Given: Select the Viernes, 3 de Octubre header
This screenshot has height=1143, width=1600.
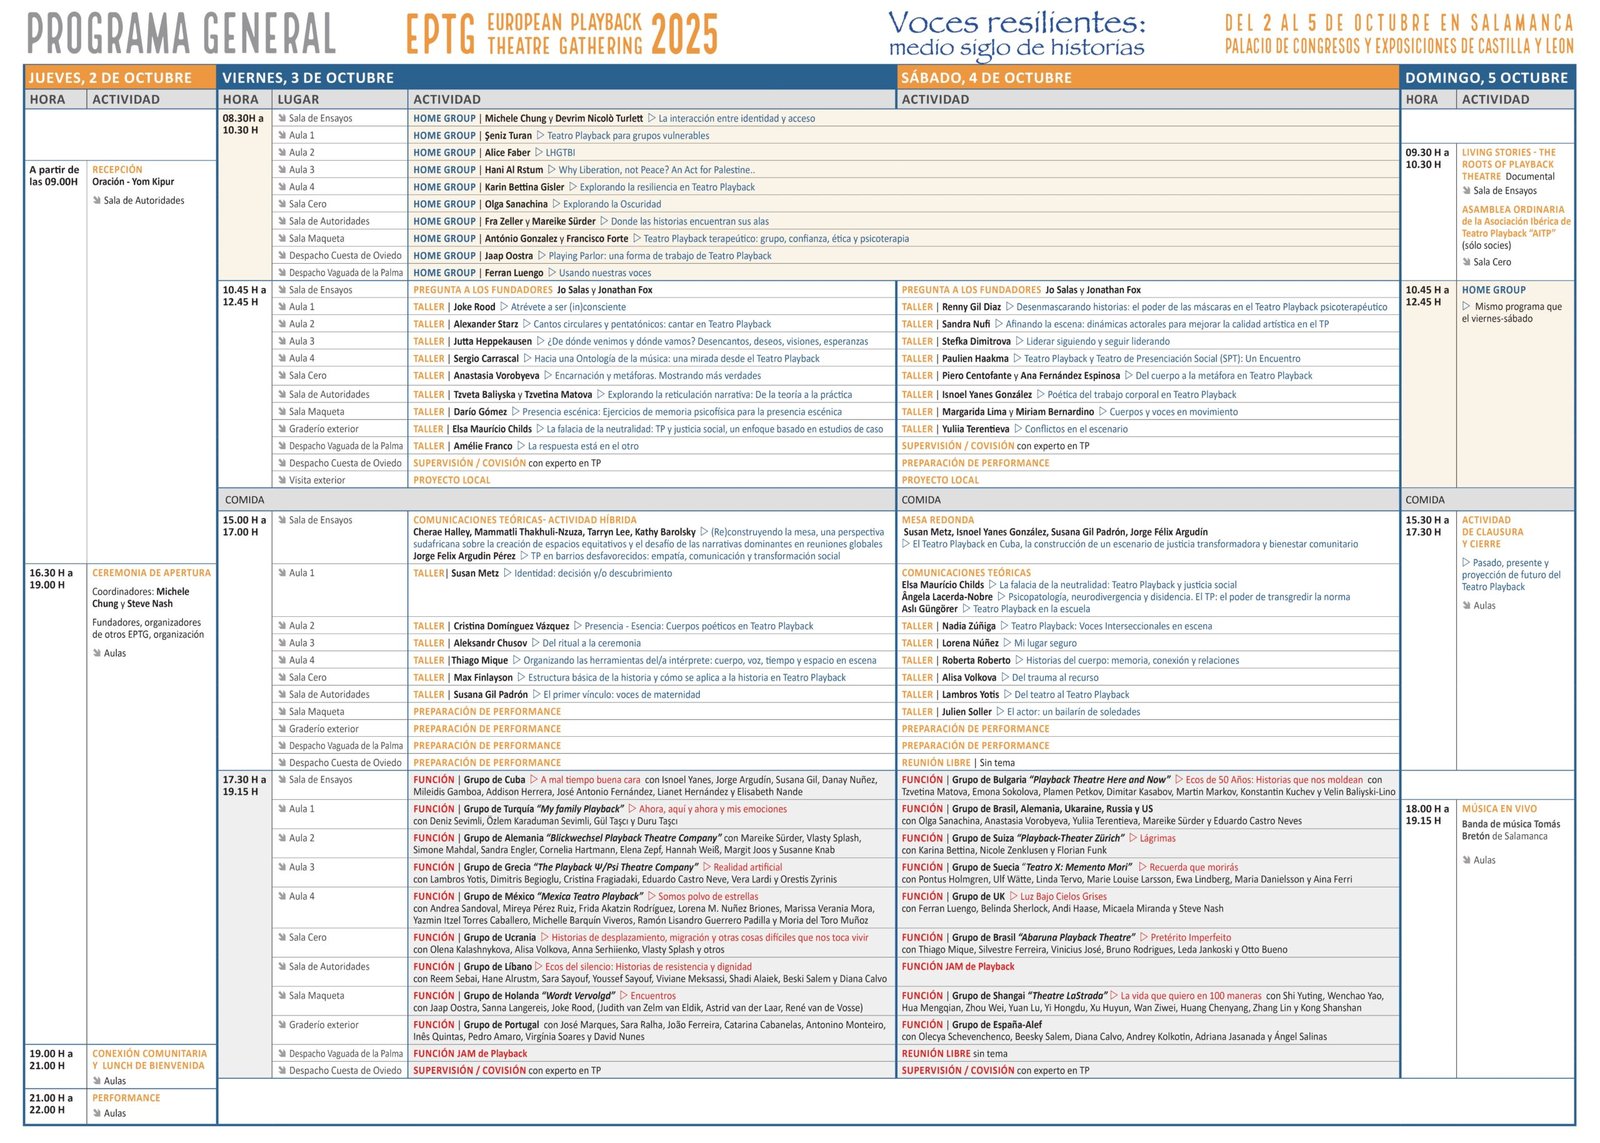Looking at the screenshot, I should point(308,77).
